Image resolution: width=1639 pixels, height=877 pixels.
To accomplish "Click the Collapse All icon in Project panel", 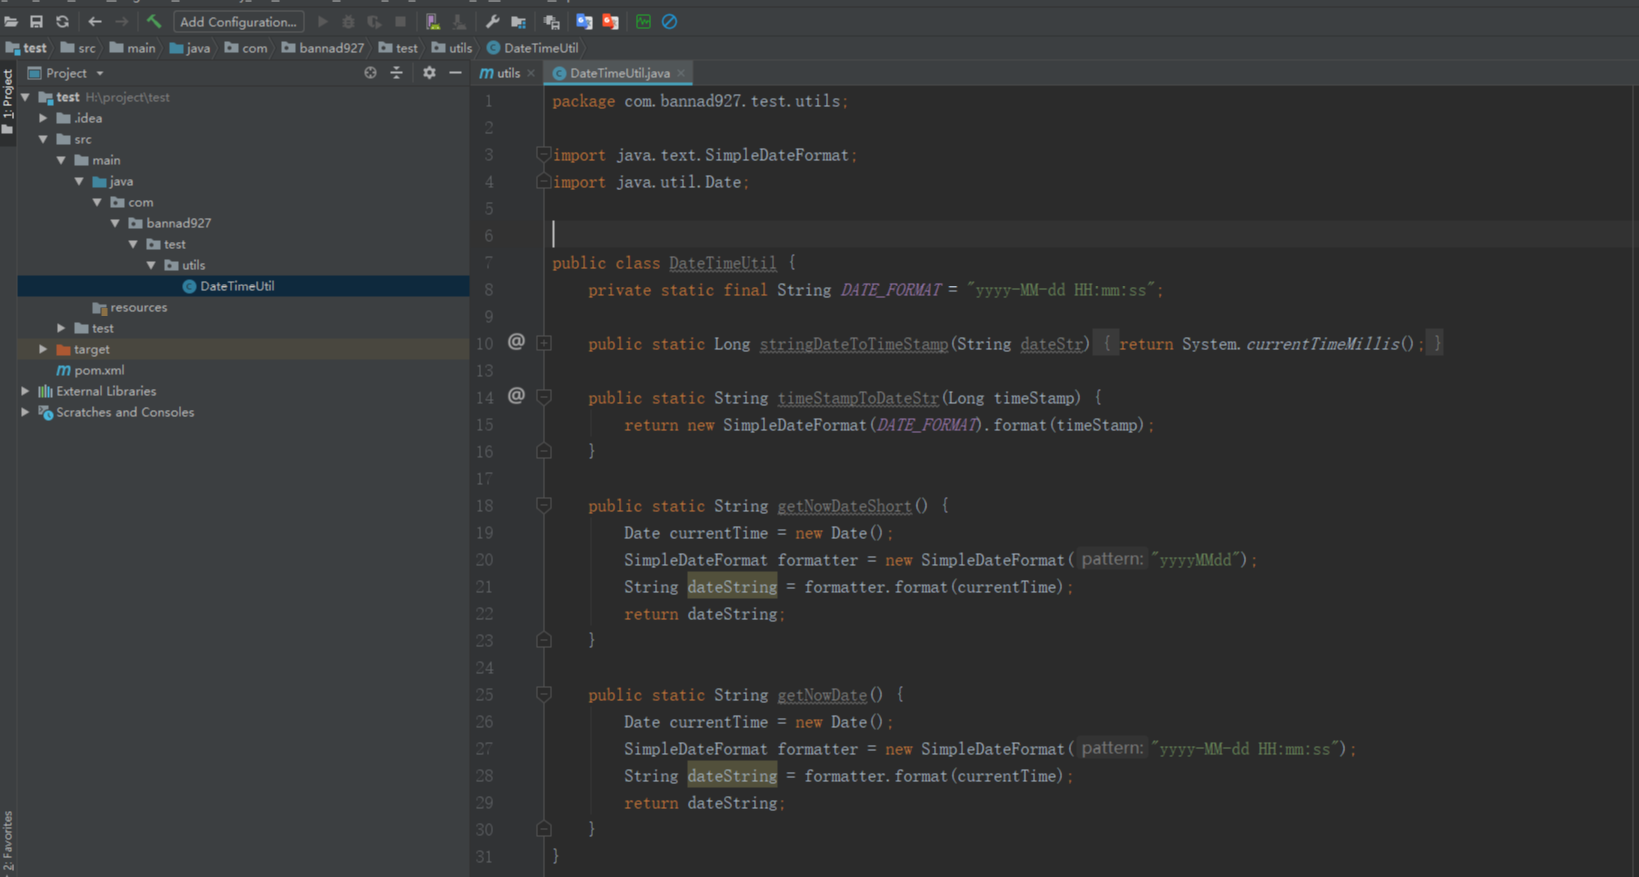I will tap(397, 73).
